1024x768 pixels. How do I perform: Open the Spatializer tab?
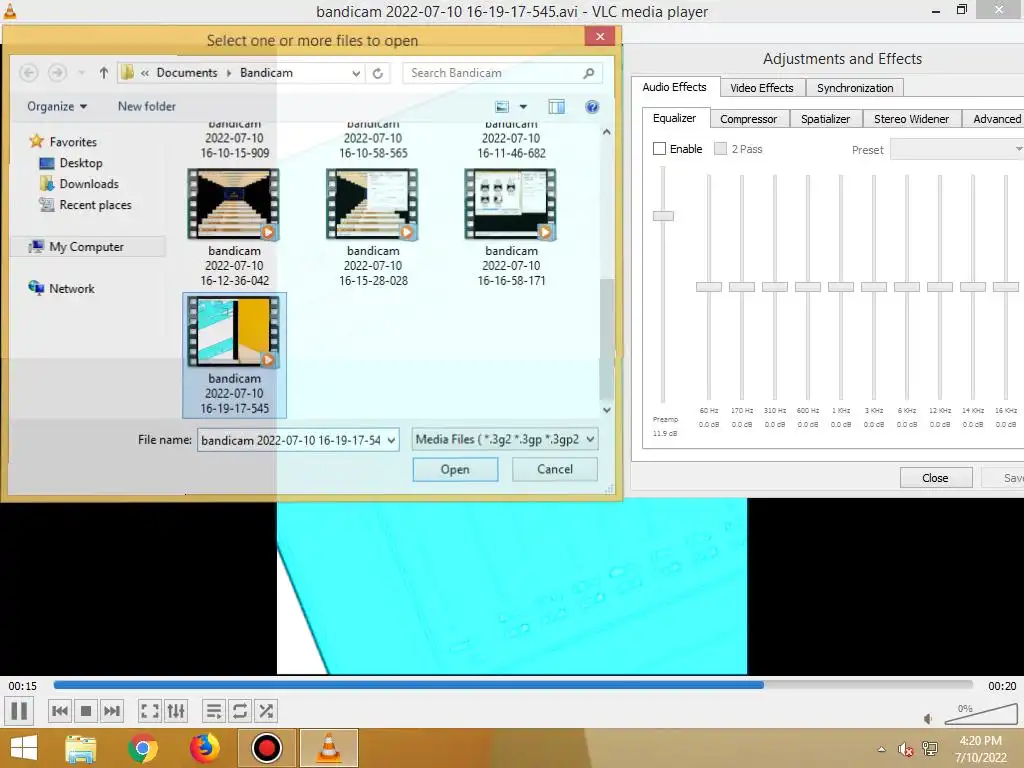(825, 119)
